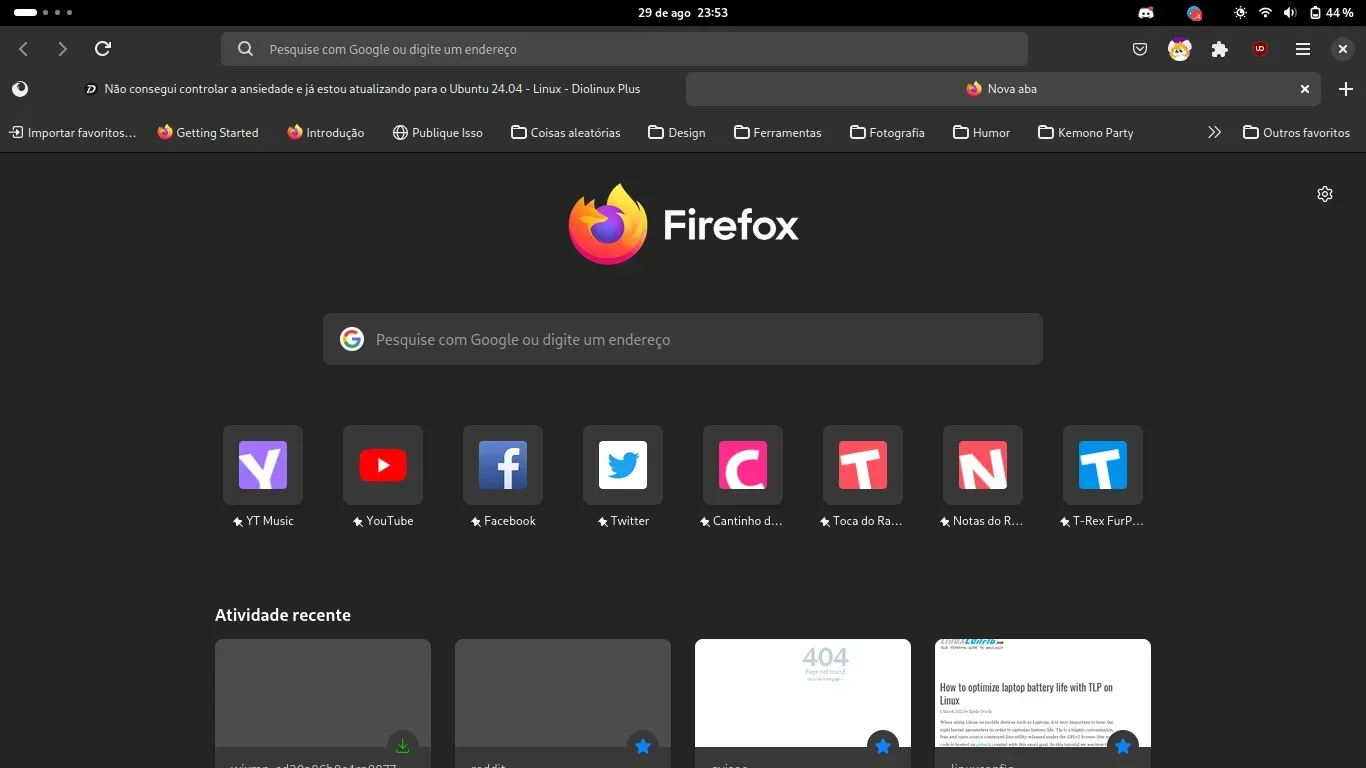Open the TLP battery article thumbnail
The image size is (1366, 768).
click(x=1042, y=694)
